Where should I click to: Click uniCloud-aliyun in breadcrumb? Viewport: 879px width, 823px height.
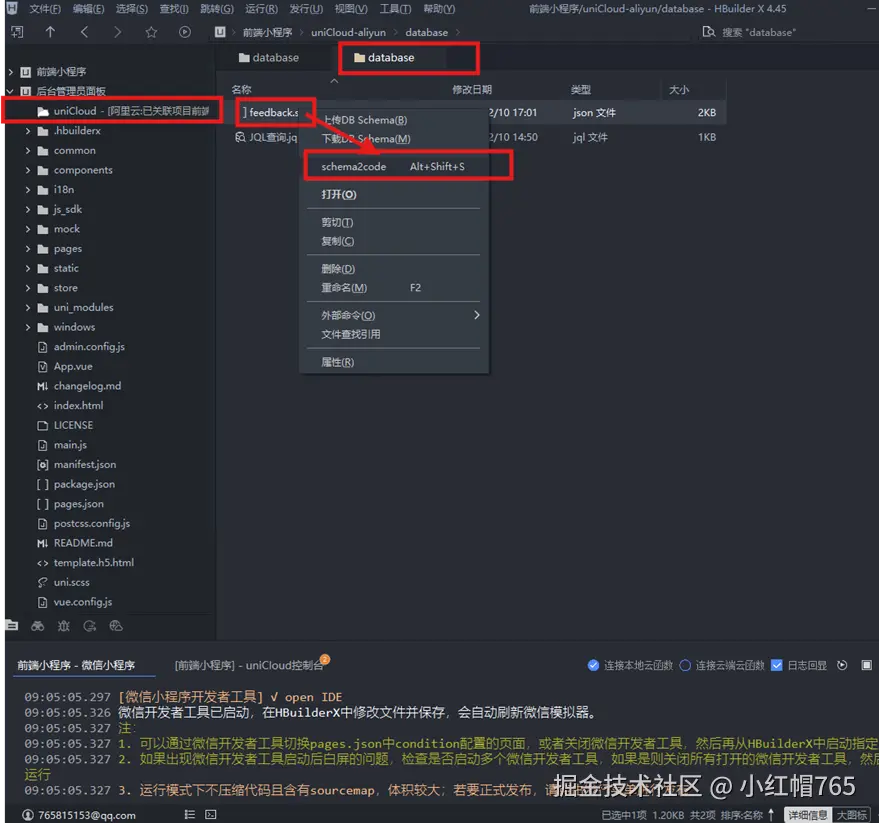click(348, 33)
